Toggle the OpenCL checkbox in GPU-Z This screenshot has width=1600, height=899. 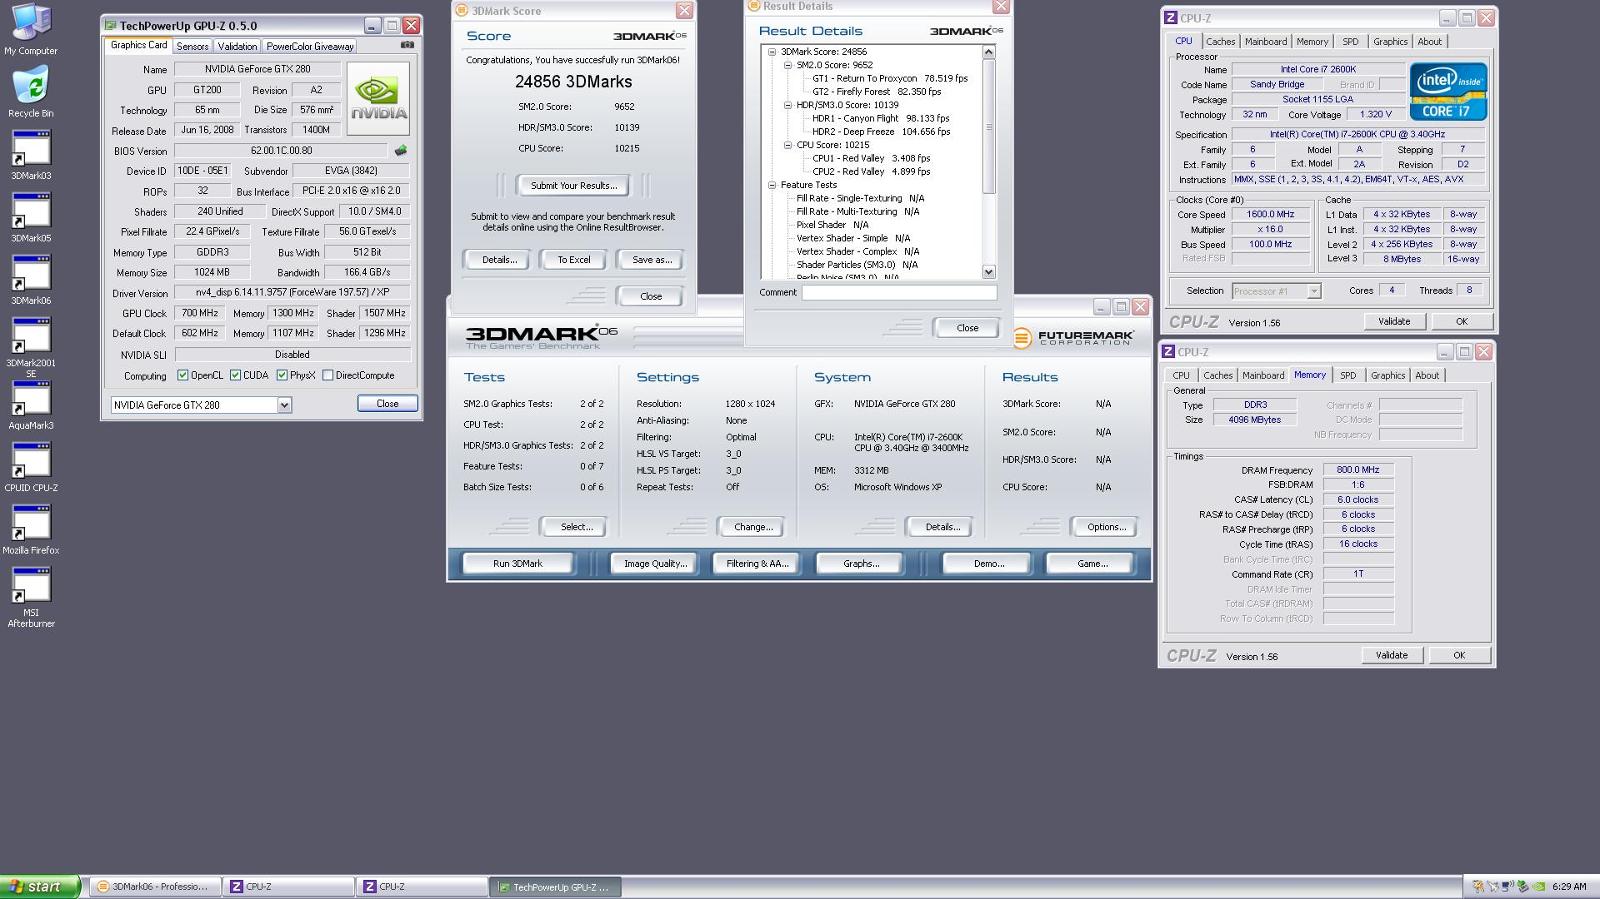(183, 376)
